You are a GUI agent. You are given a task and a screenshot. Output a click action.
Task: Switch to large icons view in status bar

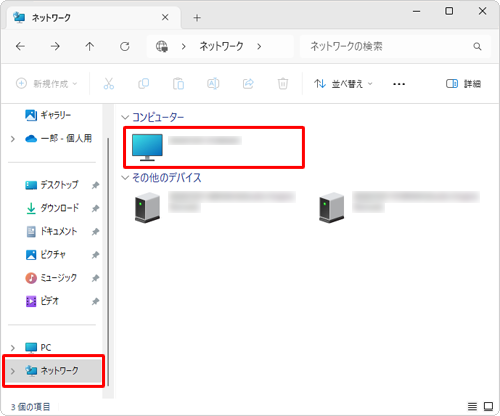(x=488, y=406)
